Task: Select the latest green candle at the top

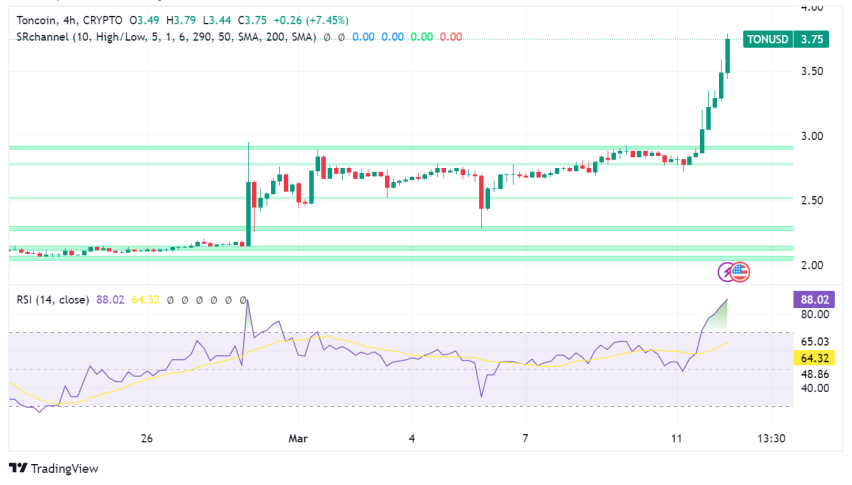Action: (727, 55)
